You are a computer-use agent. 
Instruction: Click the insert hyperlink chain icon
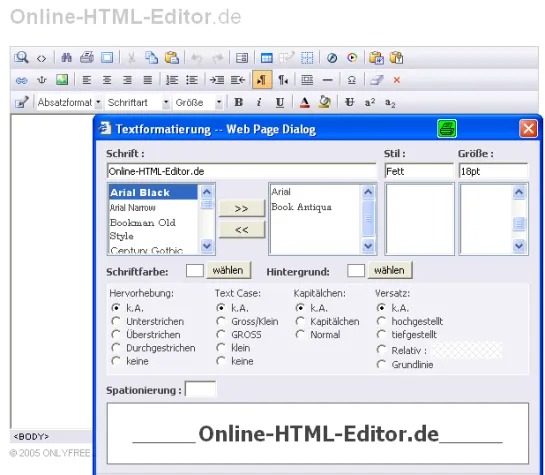click(21, 81)
